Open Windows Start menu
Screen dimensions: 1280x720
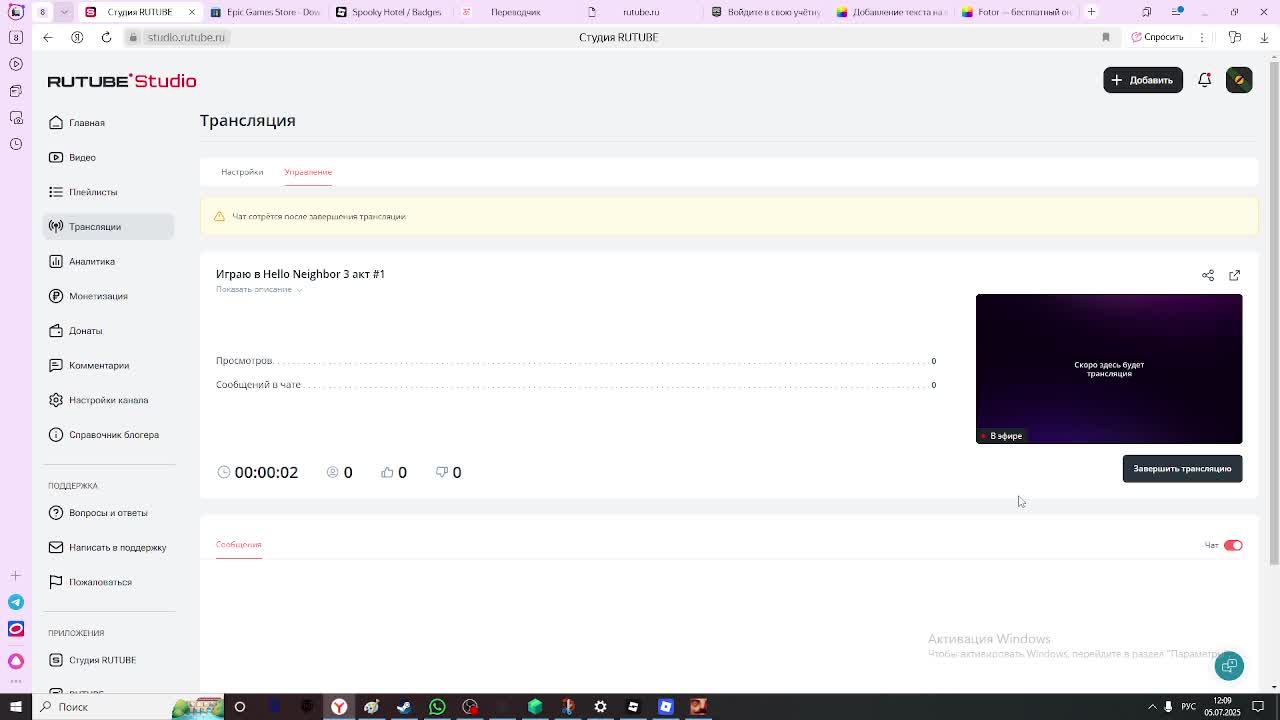pyautogui.click(x=15, y=707)
